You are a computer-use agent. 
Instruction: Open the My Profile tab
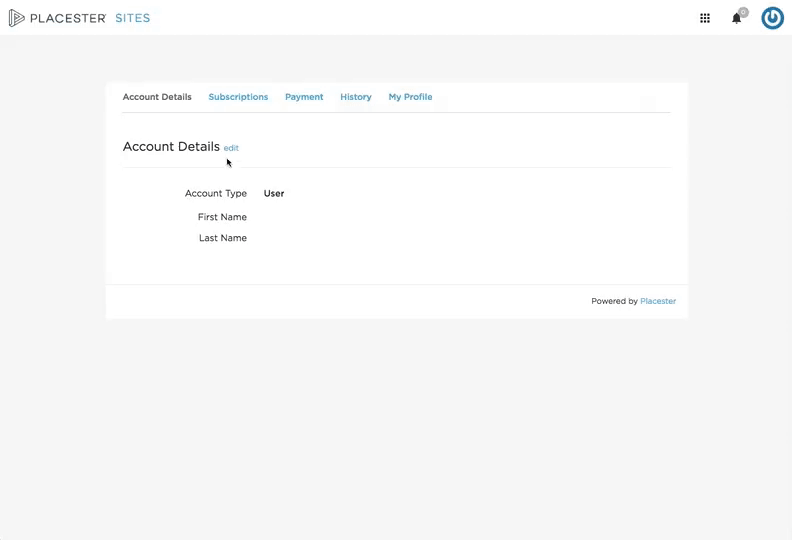tap(410, 97)
